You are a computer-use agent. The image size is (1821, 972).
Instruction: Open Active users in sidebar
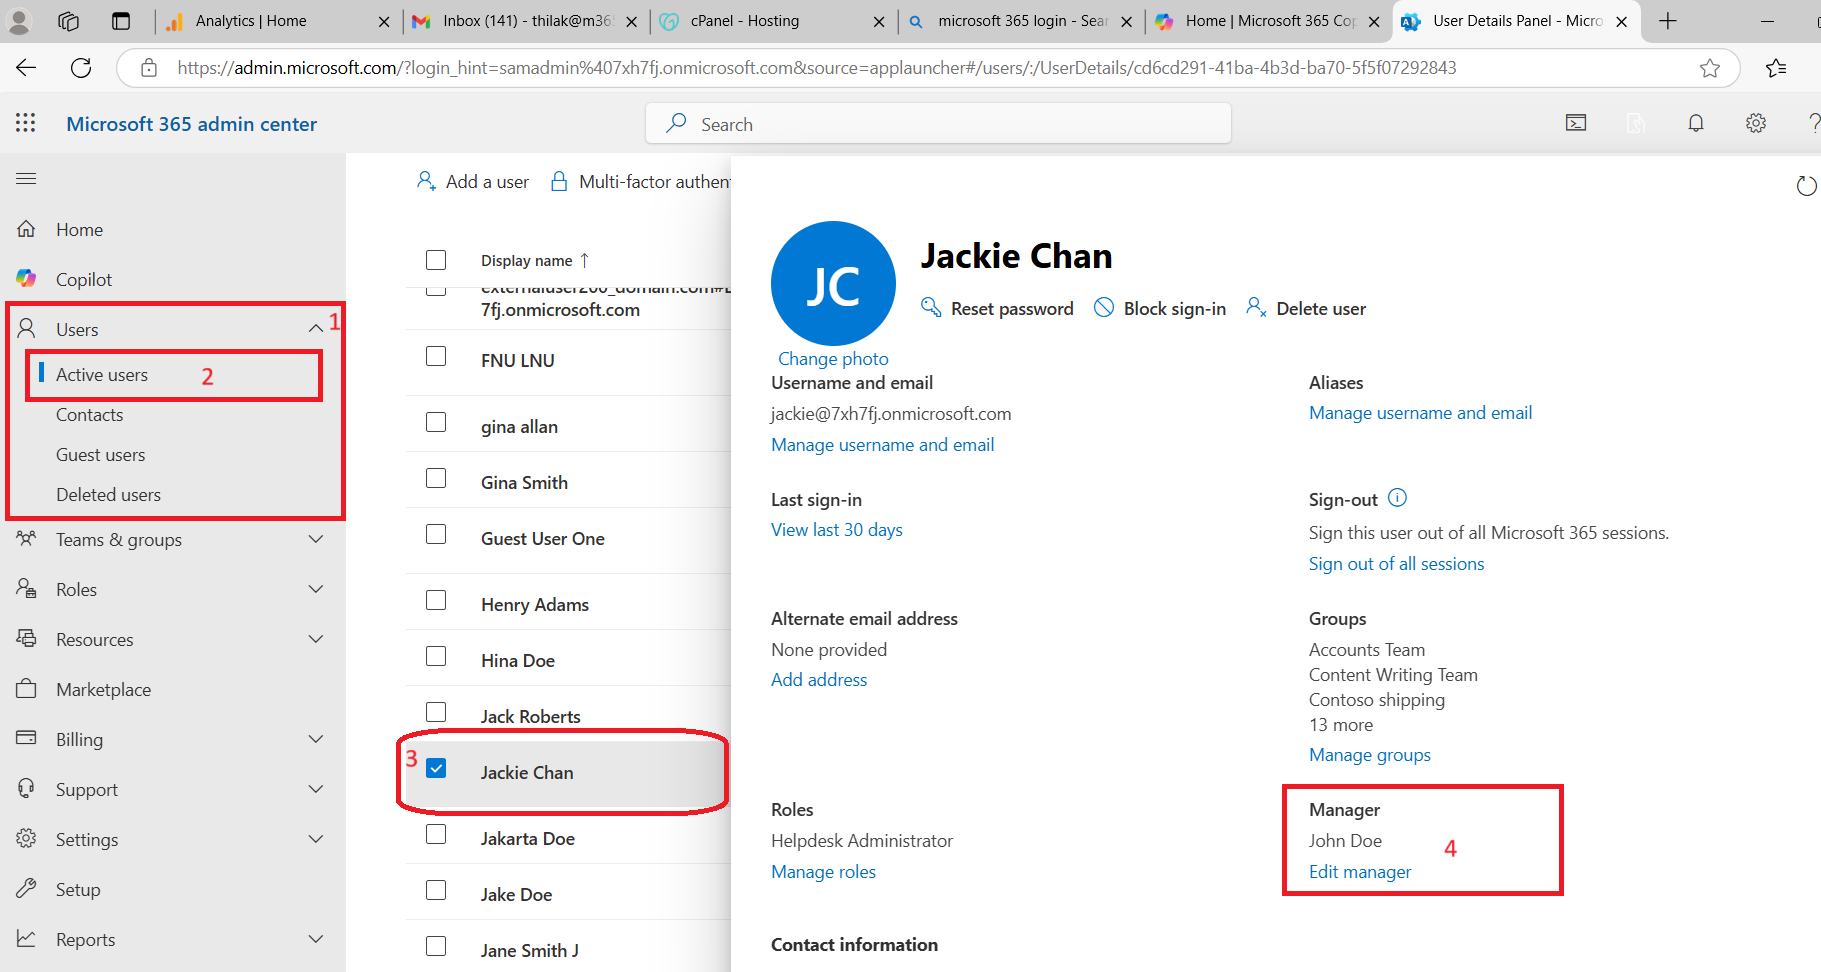pos(102,374)
